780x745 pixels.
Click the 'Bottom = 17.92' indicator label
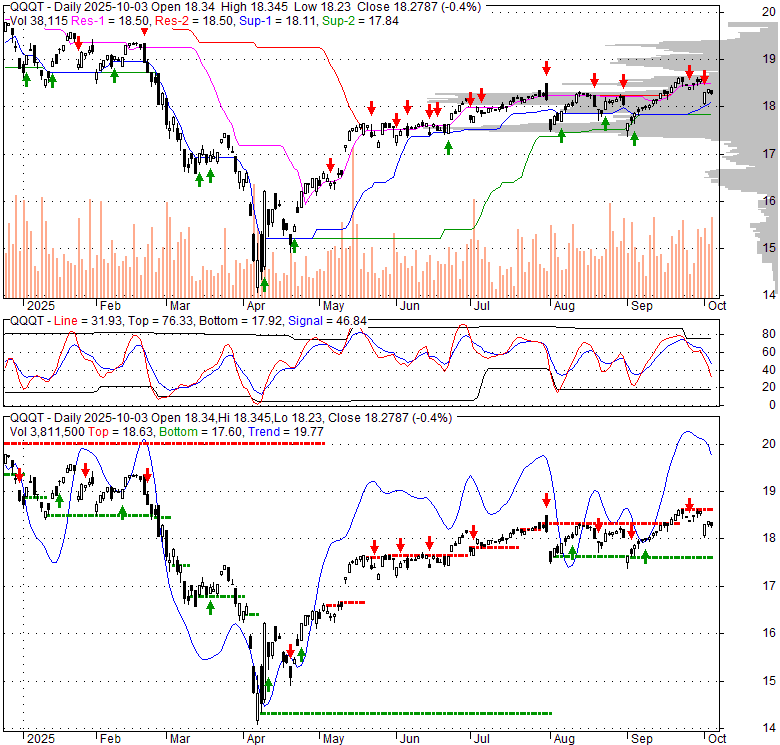pos(240,321)
